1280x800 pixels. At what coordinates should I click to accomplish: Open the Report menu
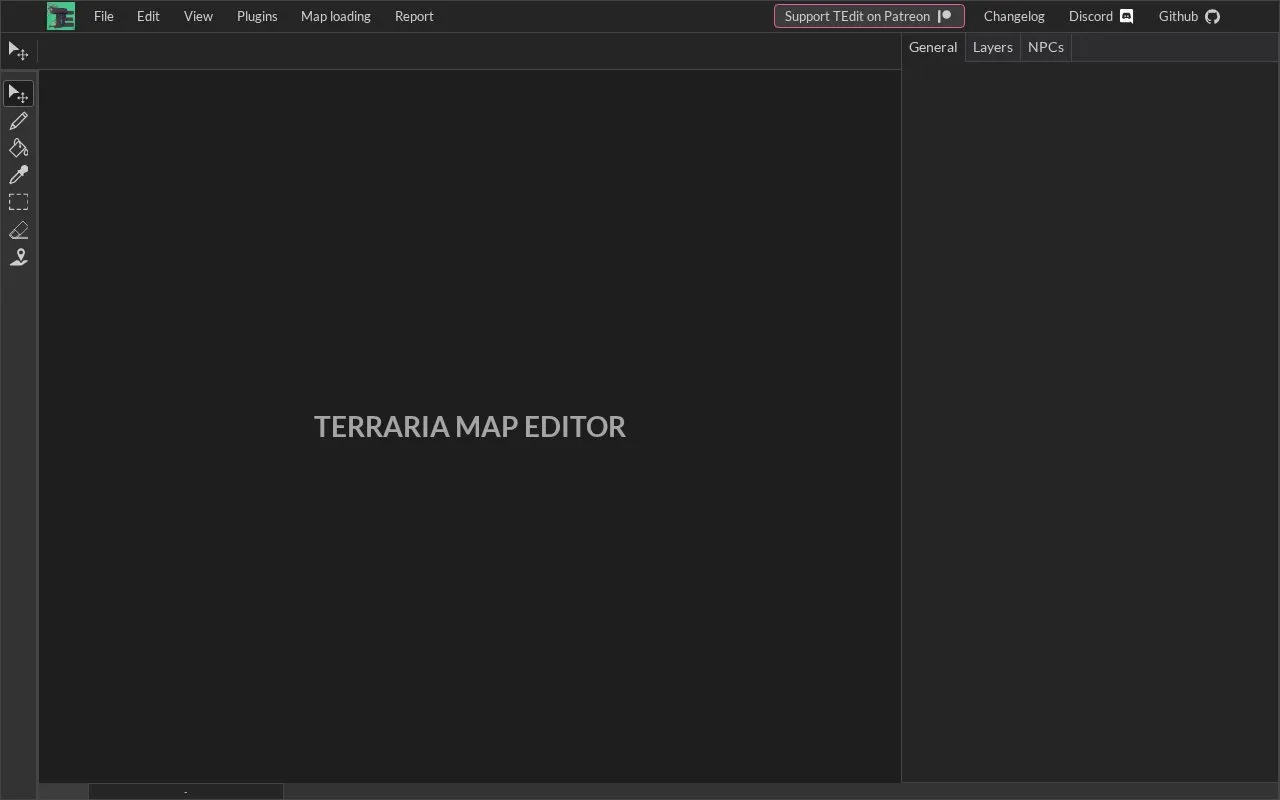414,16
